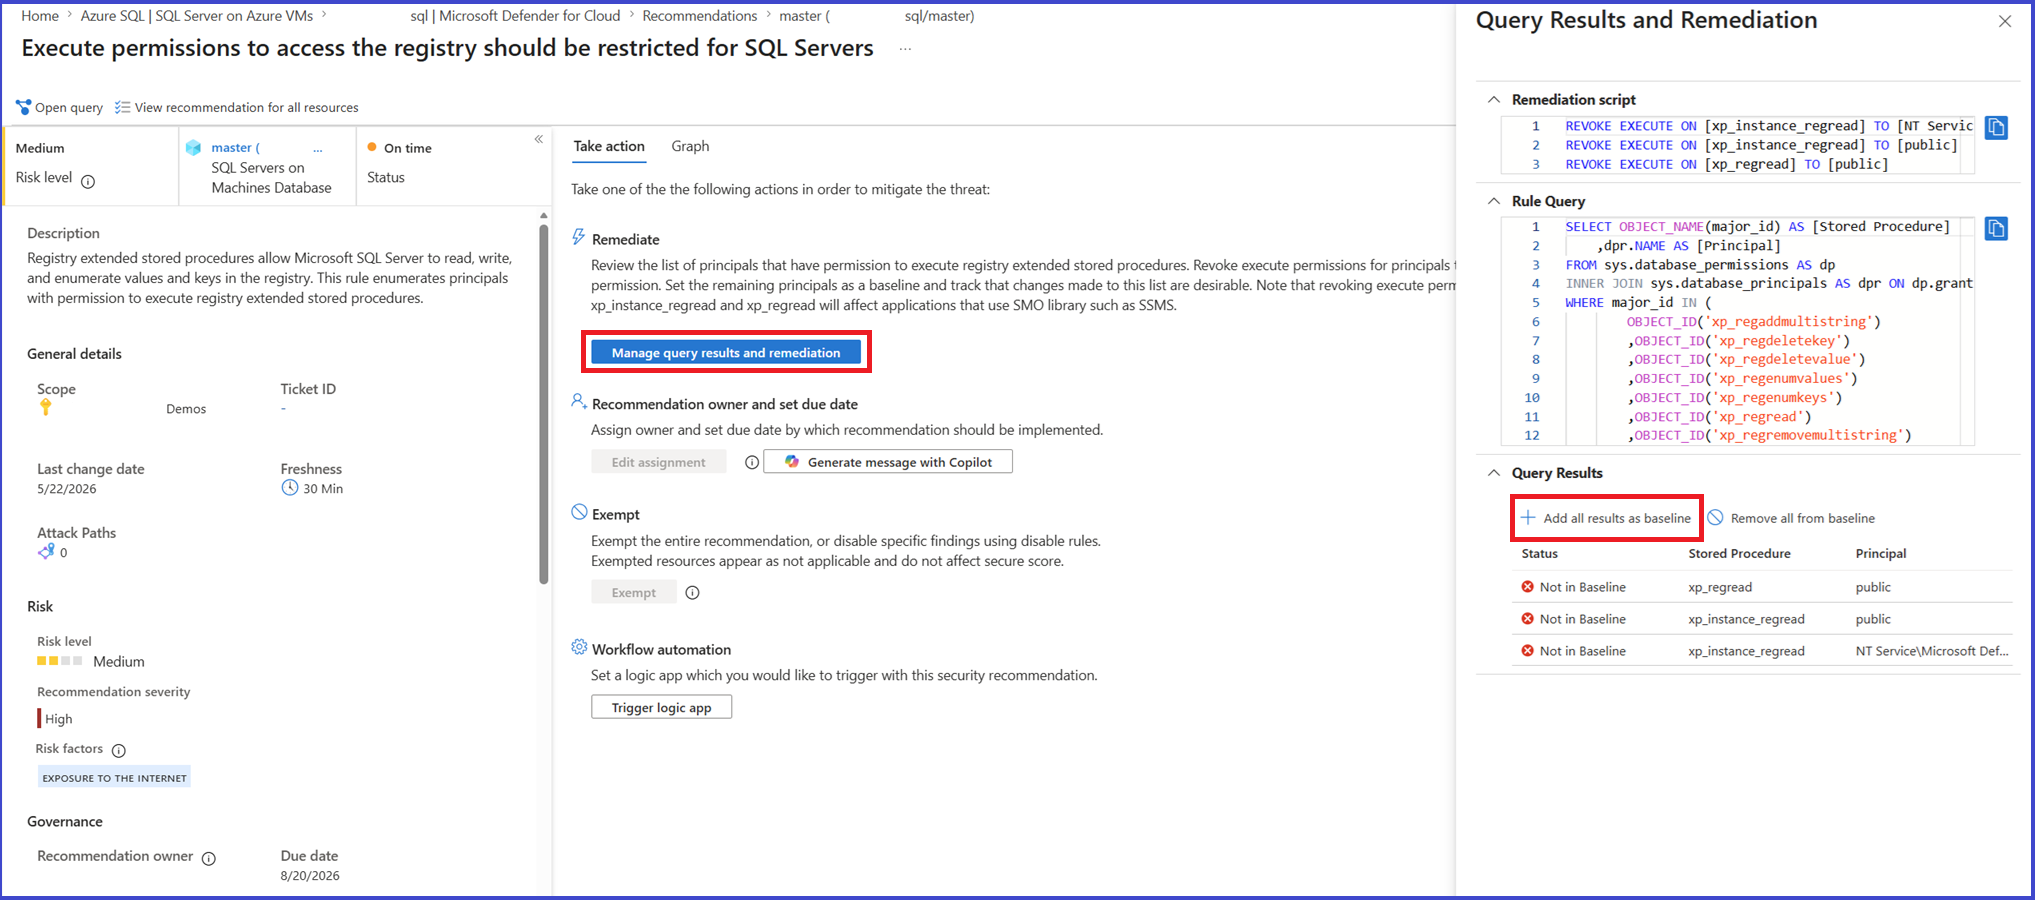2035x900 pixels.
Task: Click the Workflow automation gear icon
Action: coord(579,647)
